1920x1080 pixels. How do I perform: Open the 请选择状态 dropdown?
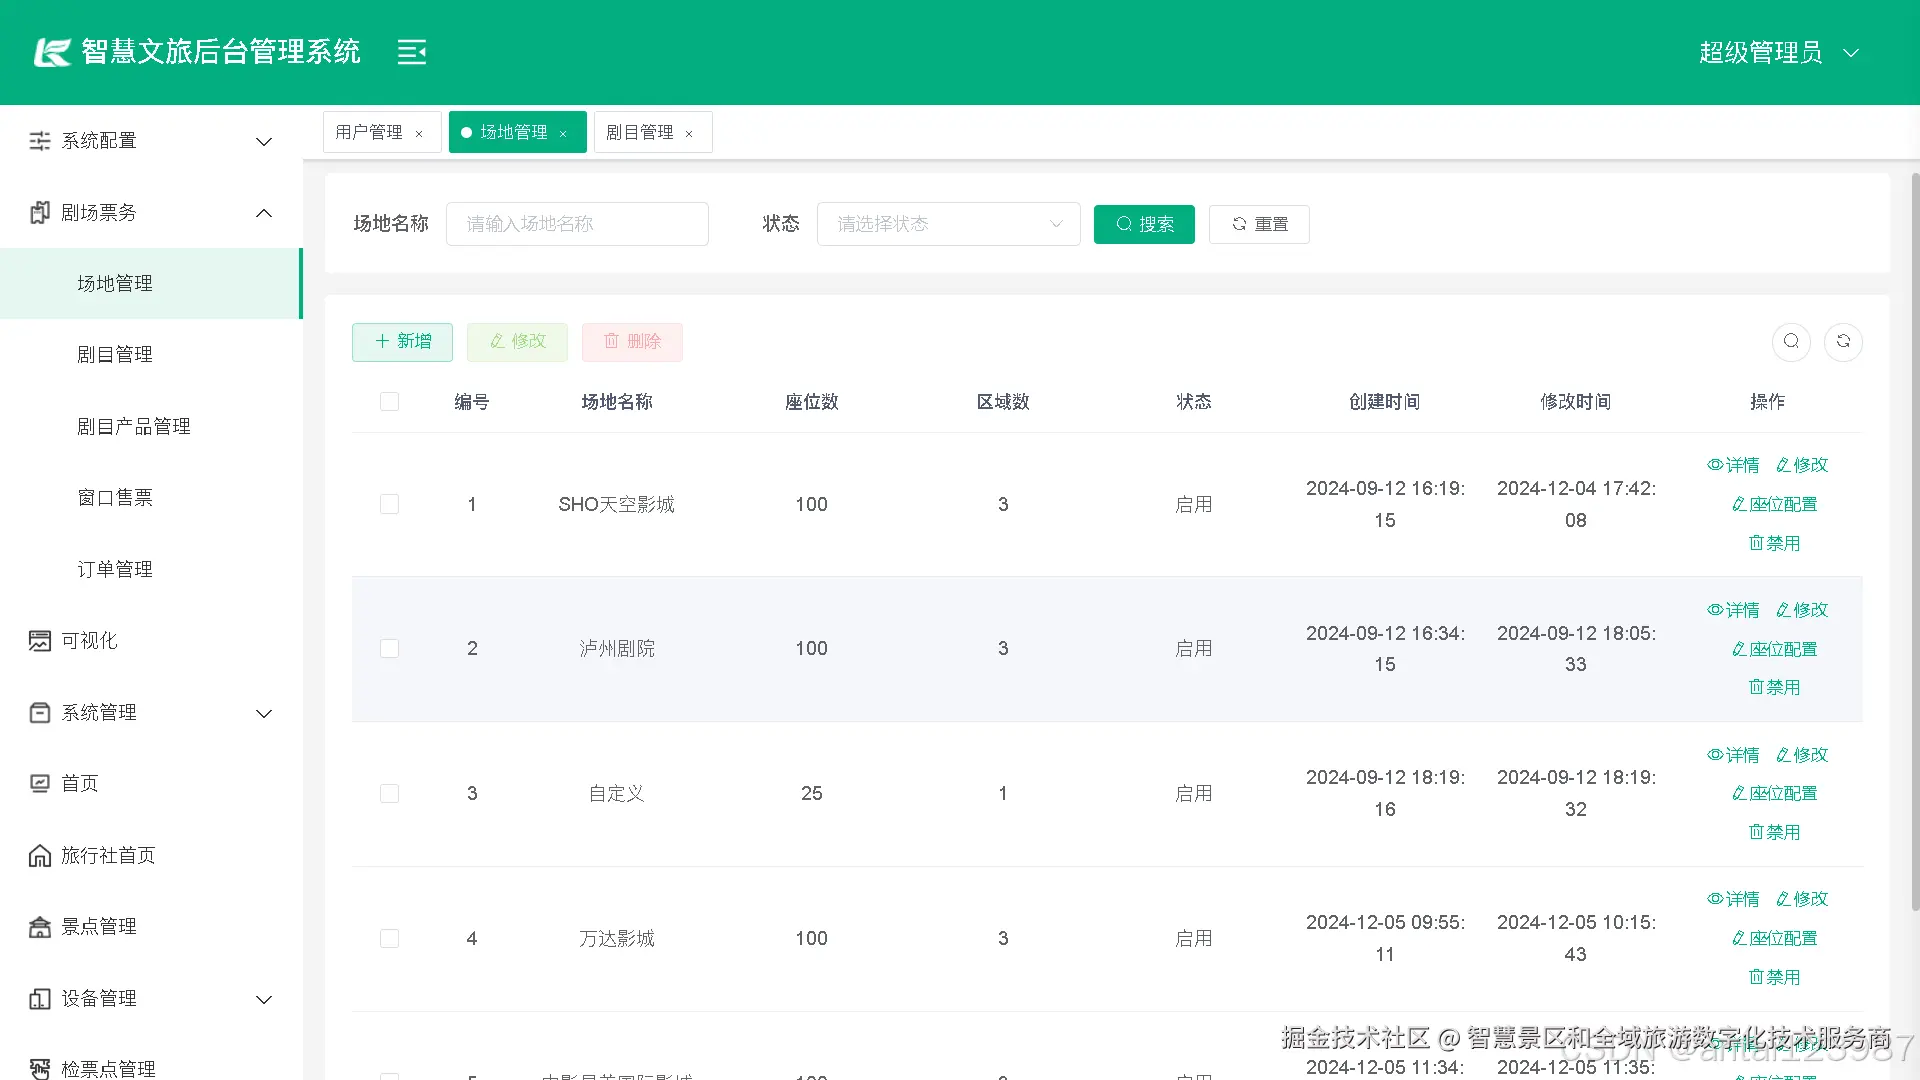948,224
